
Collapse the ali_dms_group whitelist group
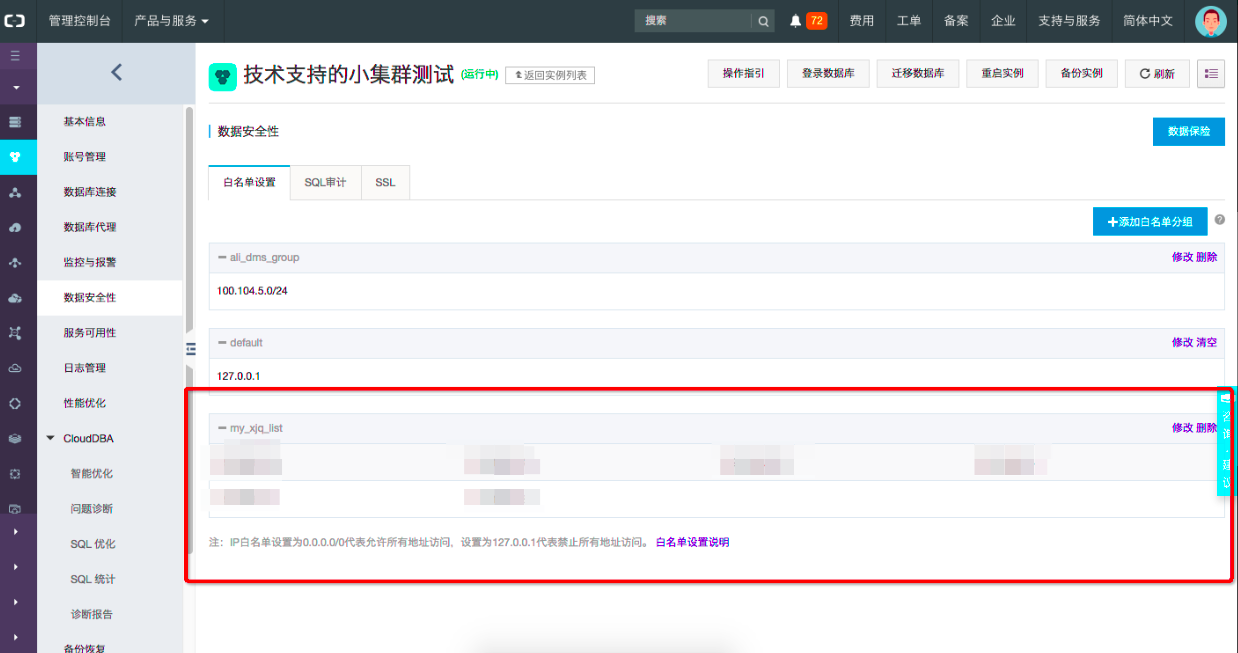tap(222, 257)
